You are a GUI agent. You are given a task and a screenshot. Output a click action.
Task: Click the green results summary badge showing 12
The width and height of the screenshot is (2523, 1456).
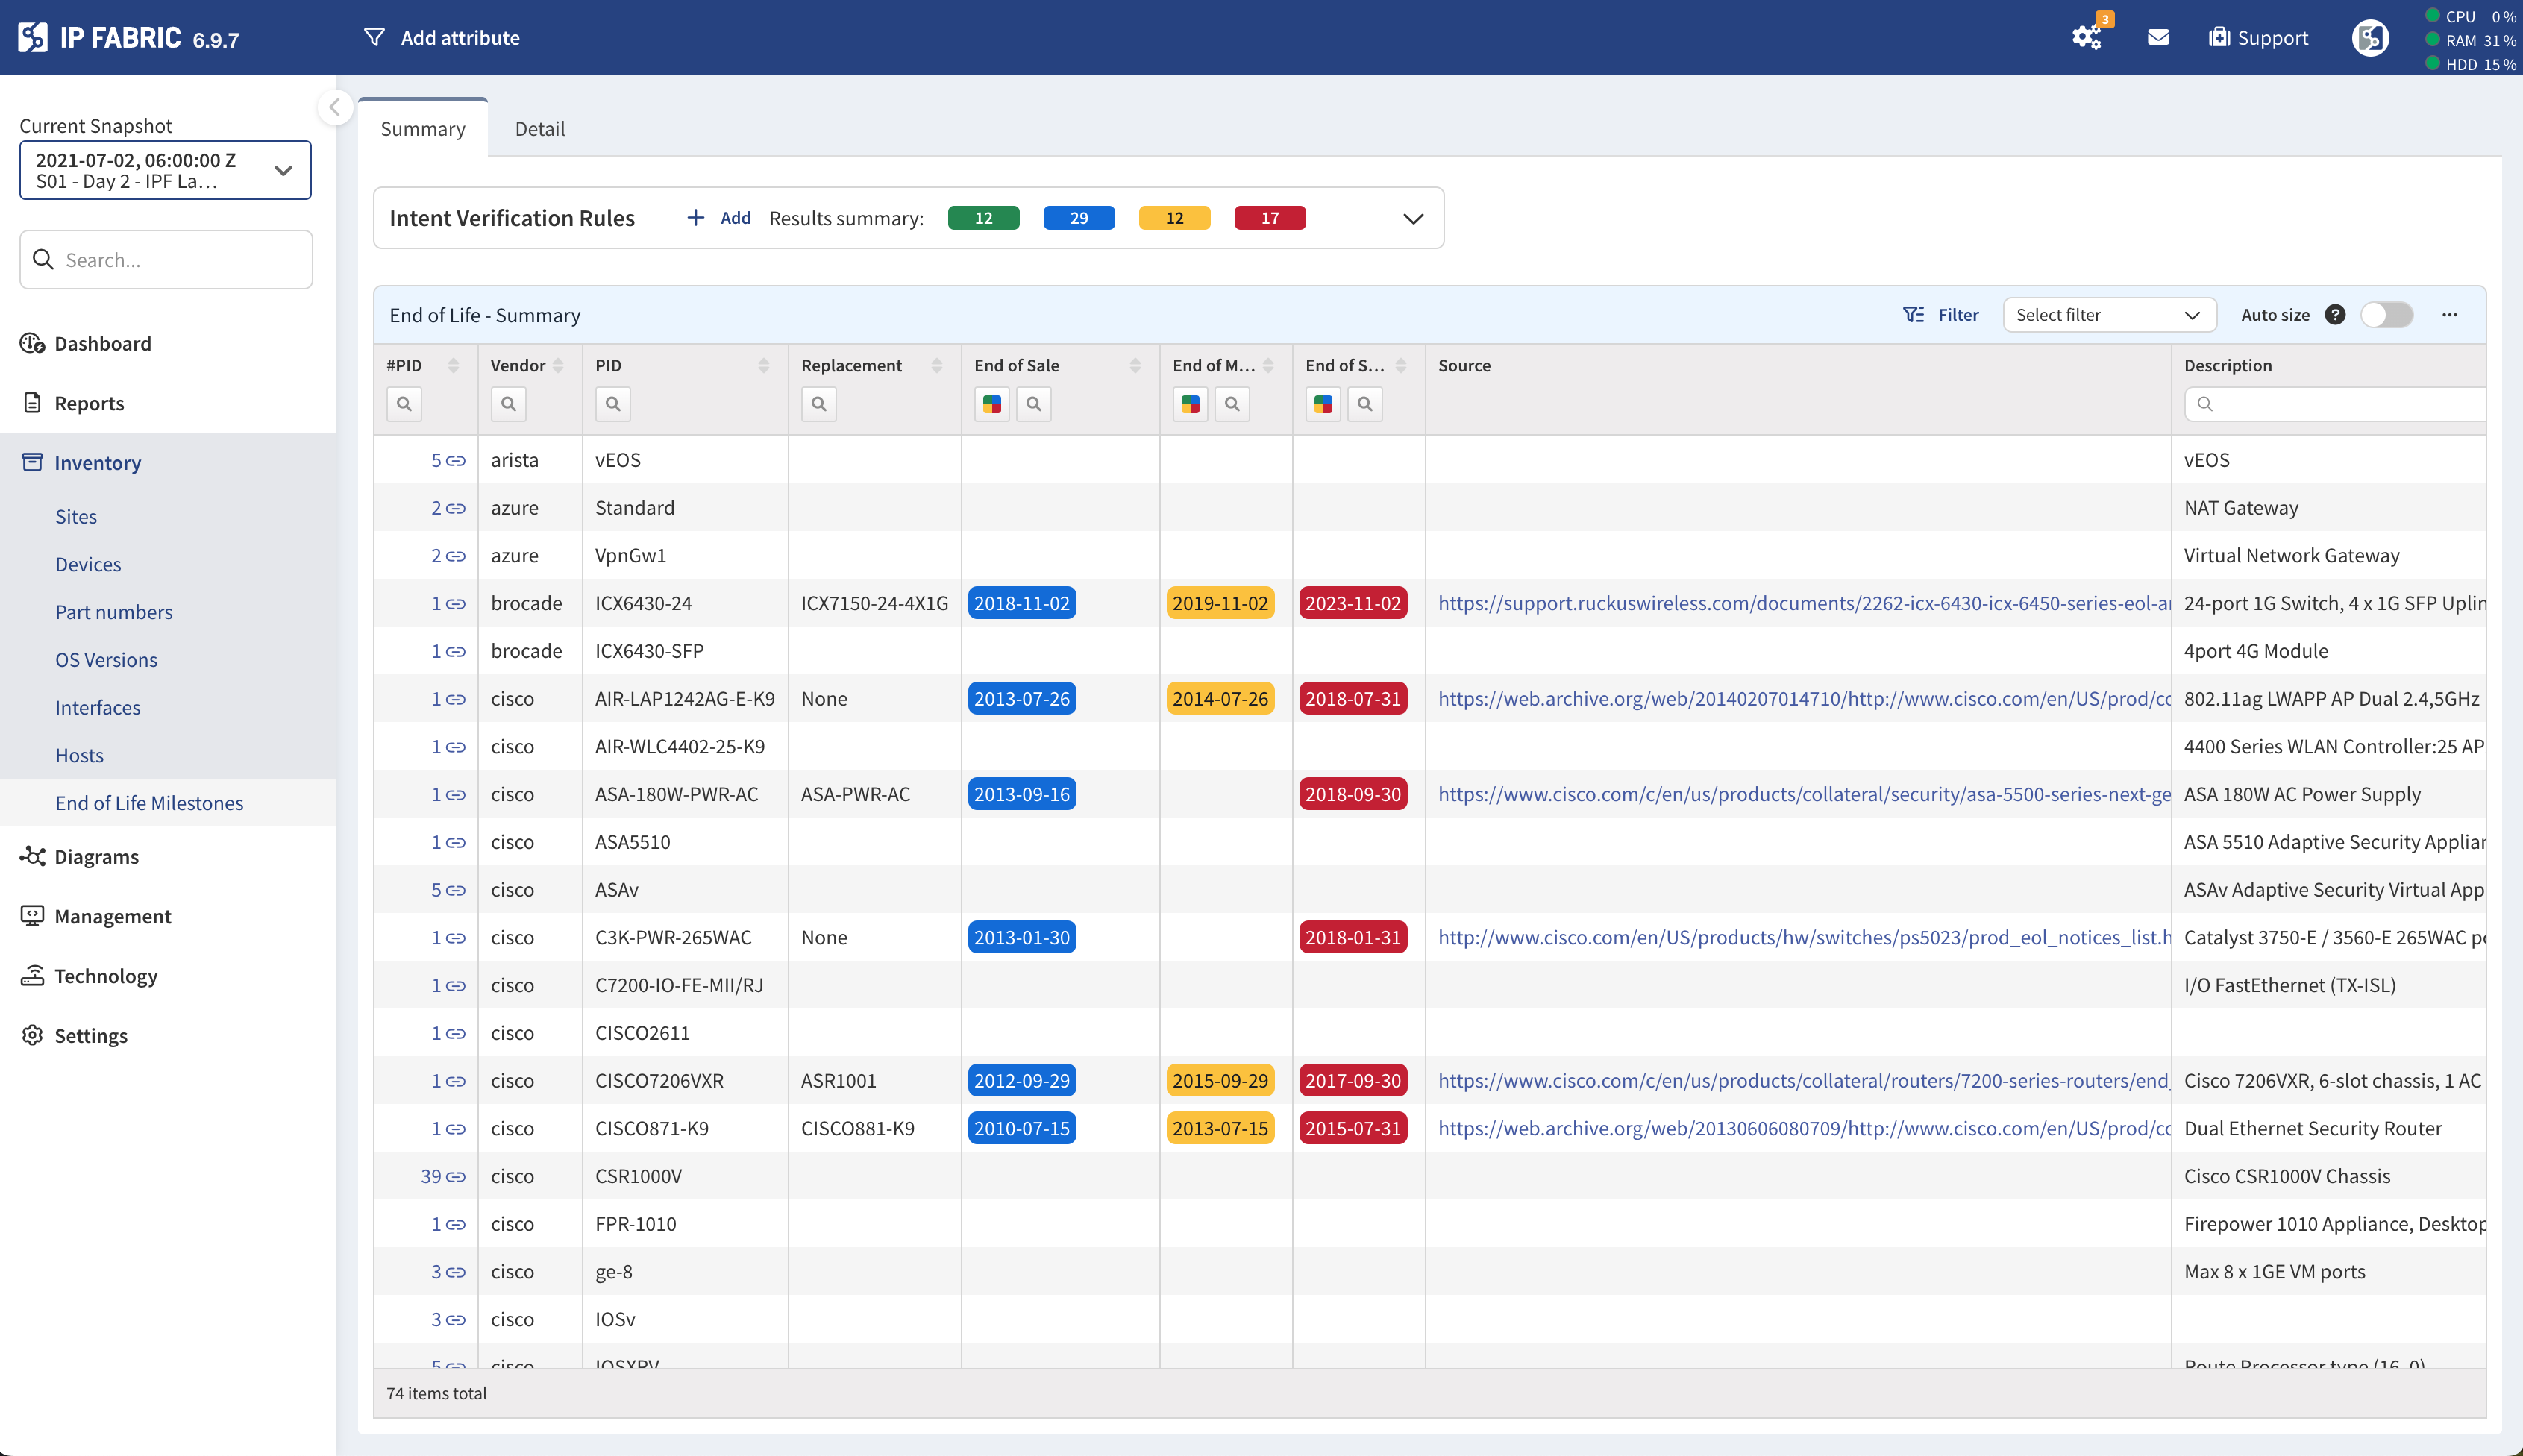click(983, 217)
